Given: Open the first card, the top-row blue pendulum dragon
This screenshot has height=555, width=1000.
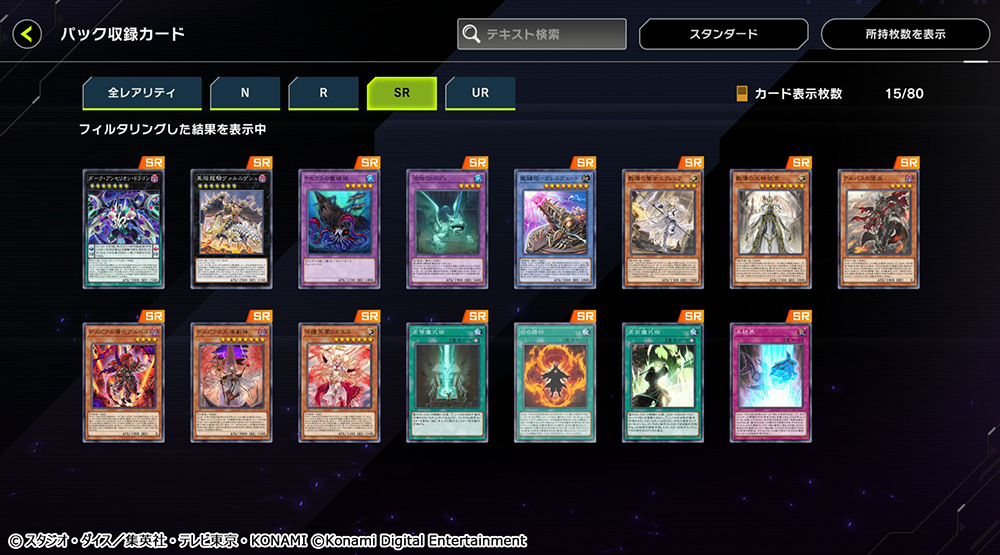Looking at the screenshot, I should click(124, 229).
